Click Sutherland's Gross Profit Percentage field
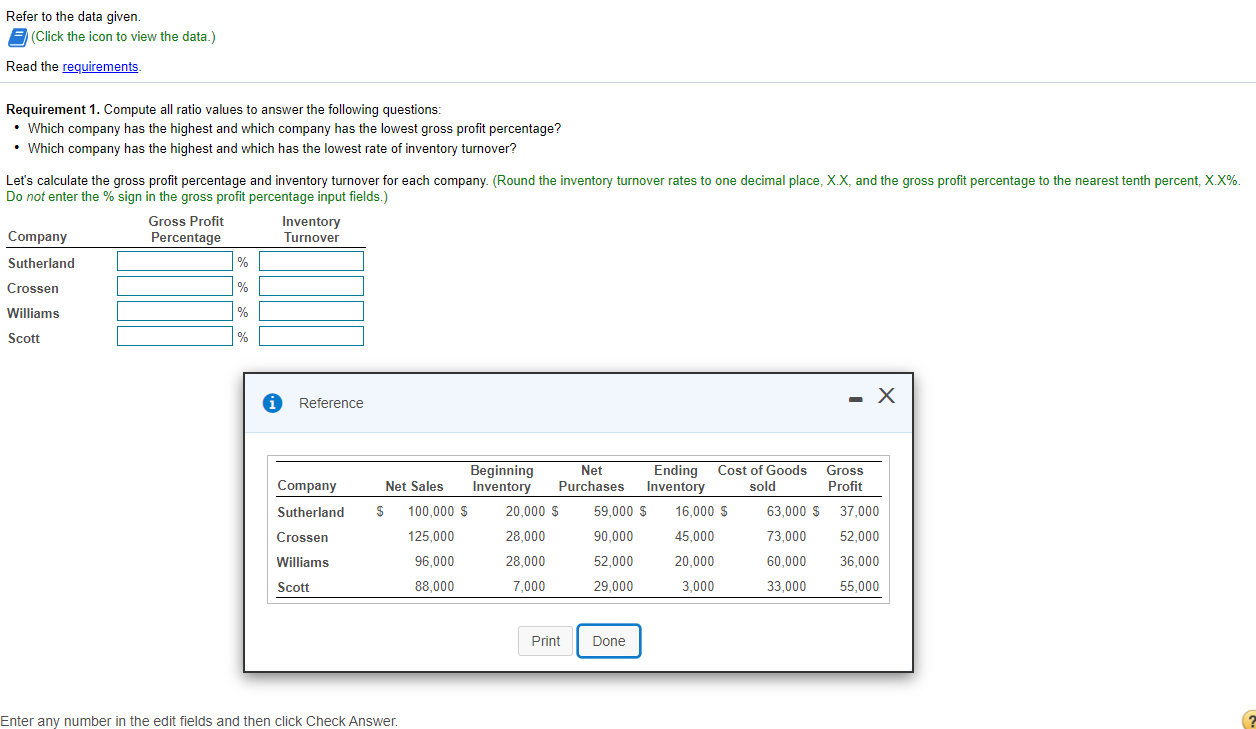Image resolution: width=1256 pixels, height=729 pixels. tap(174, 260)
